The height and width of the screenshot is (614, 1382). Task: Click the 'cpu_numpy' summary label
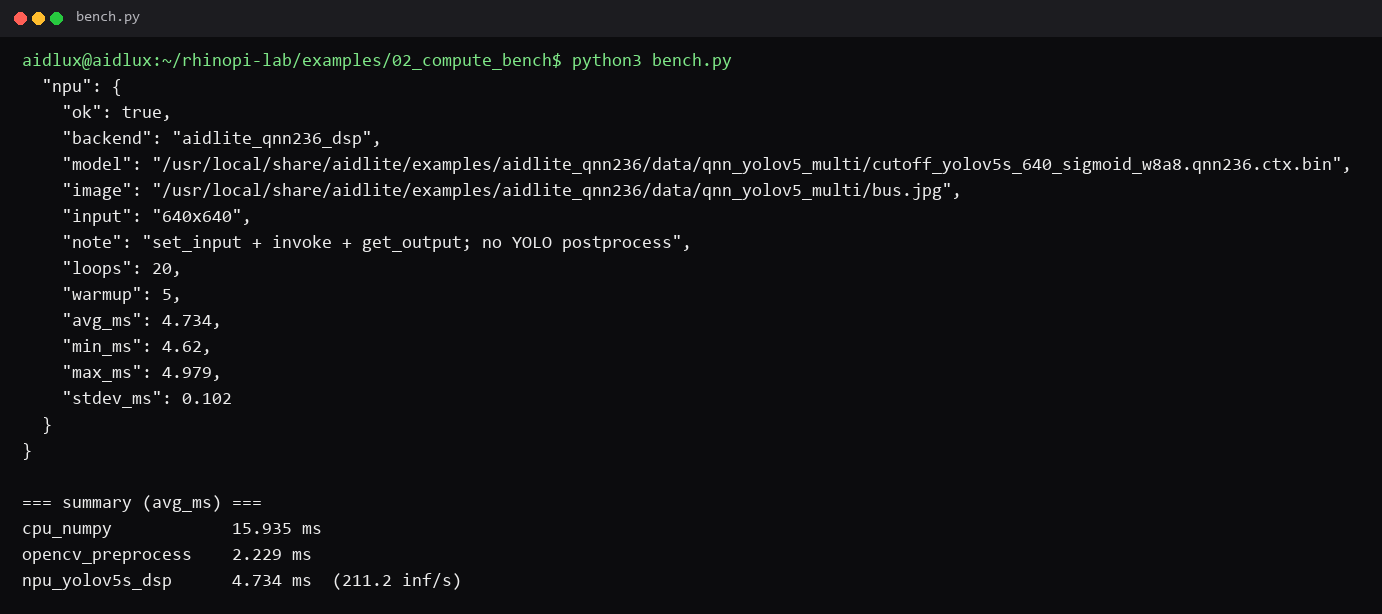[67, 529]
